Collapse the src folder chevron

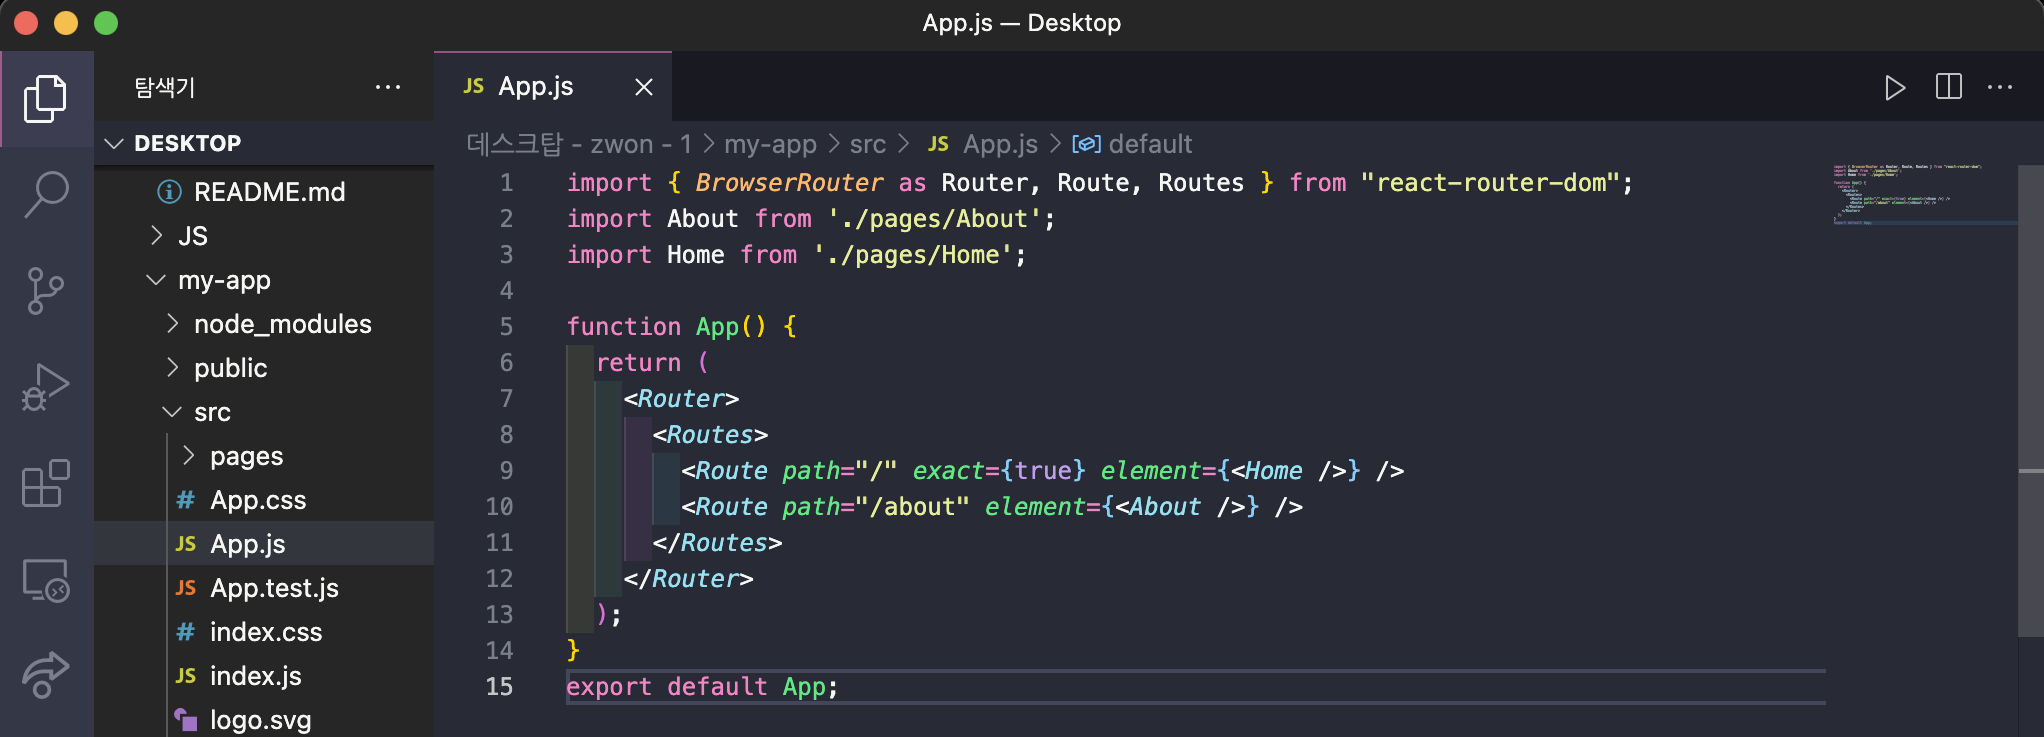tap(172, 412)
